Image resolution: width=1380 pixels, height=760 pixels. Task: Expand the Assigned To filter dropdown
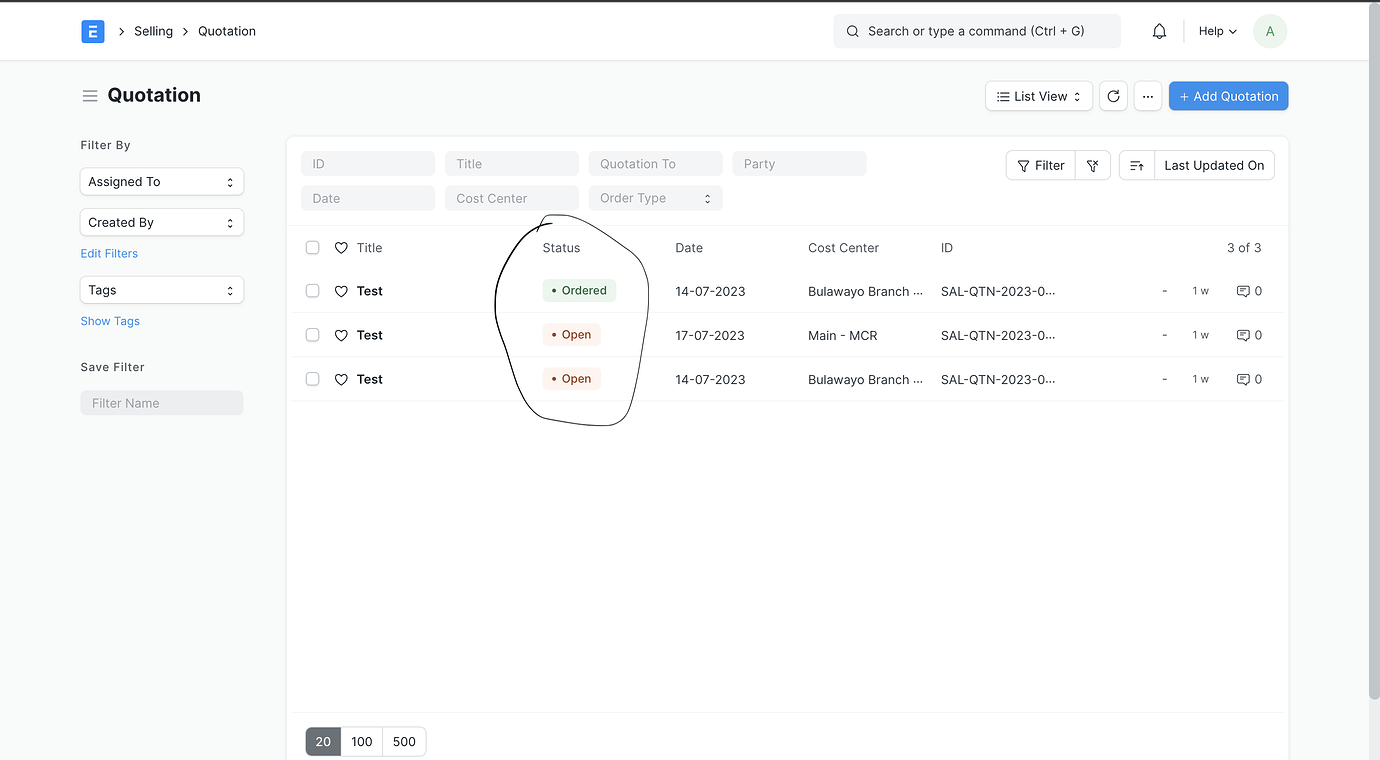point(161,181)
